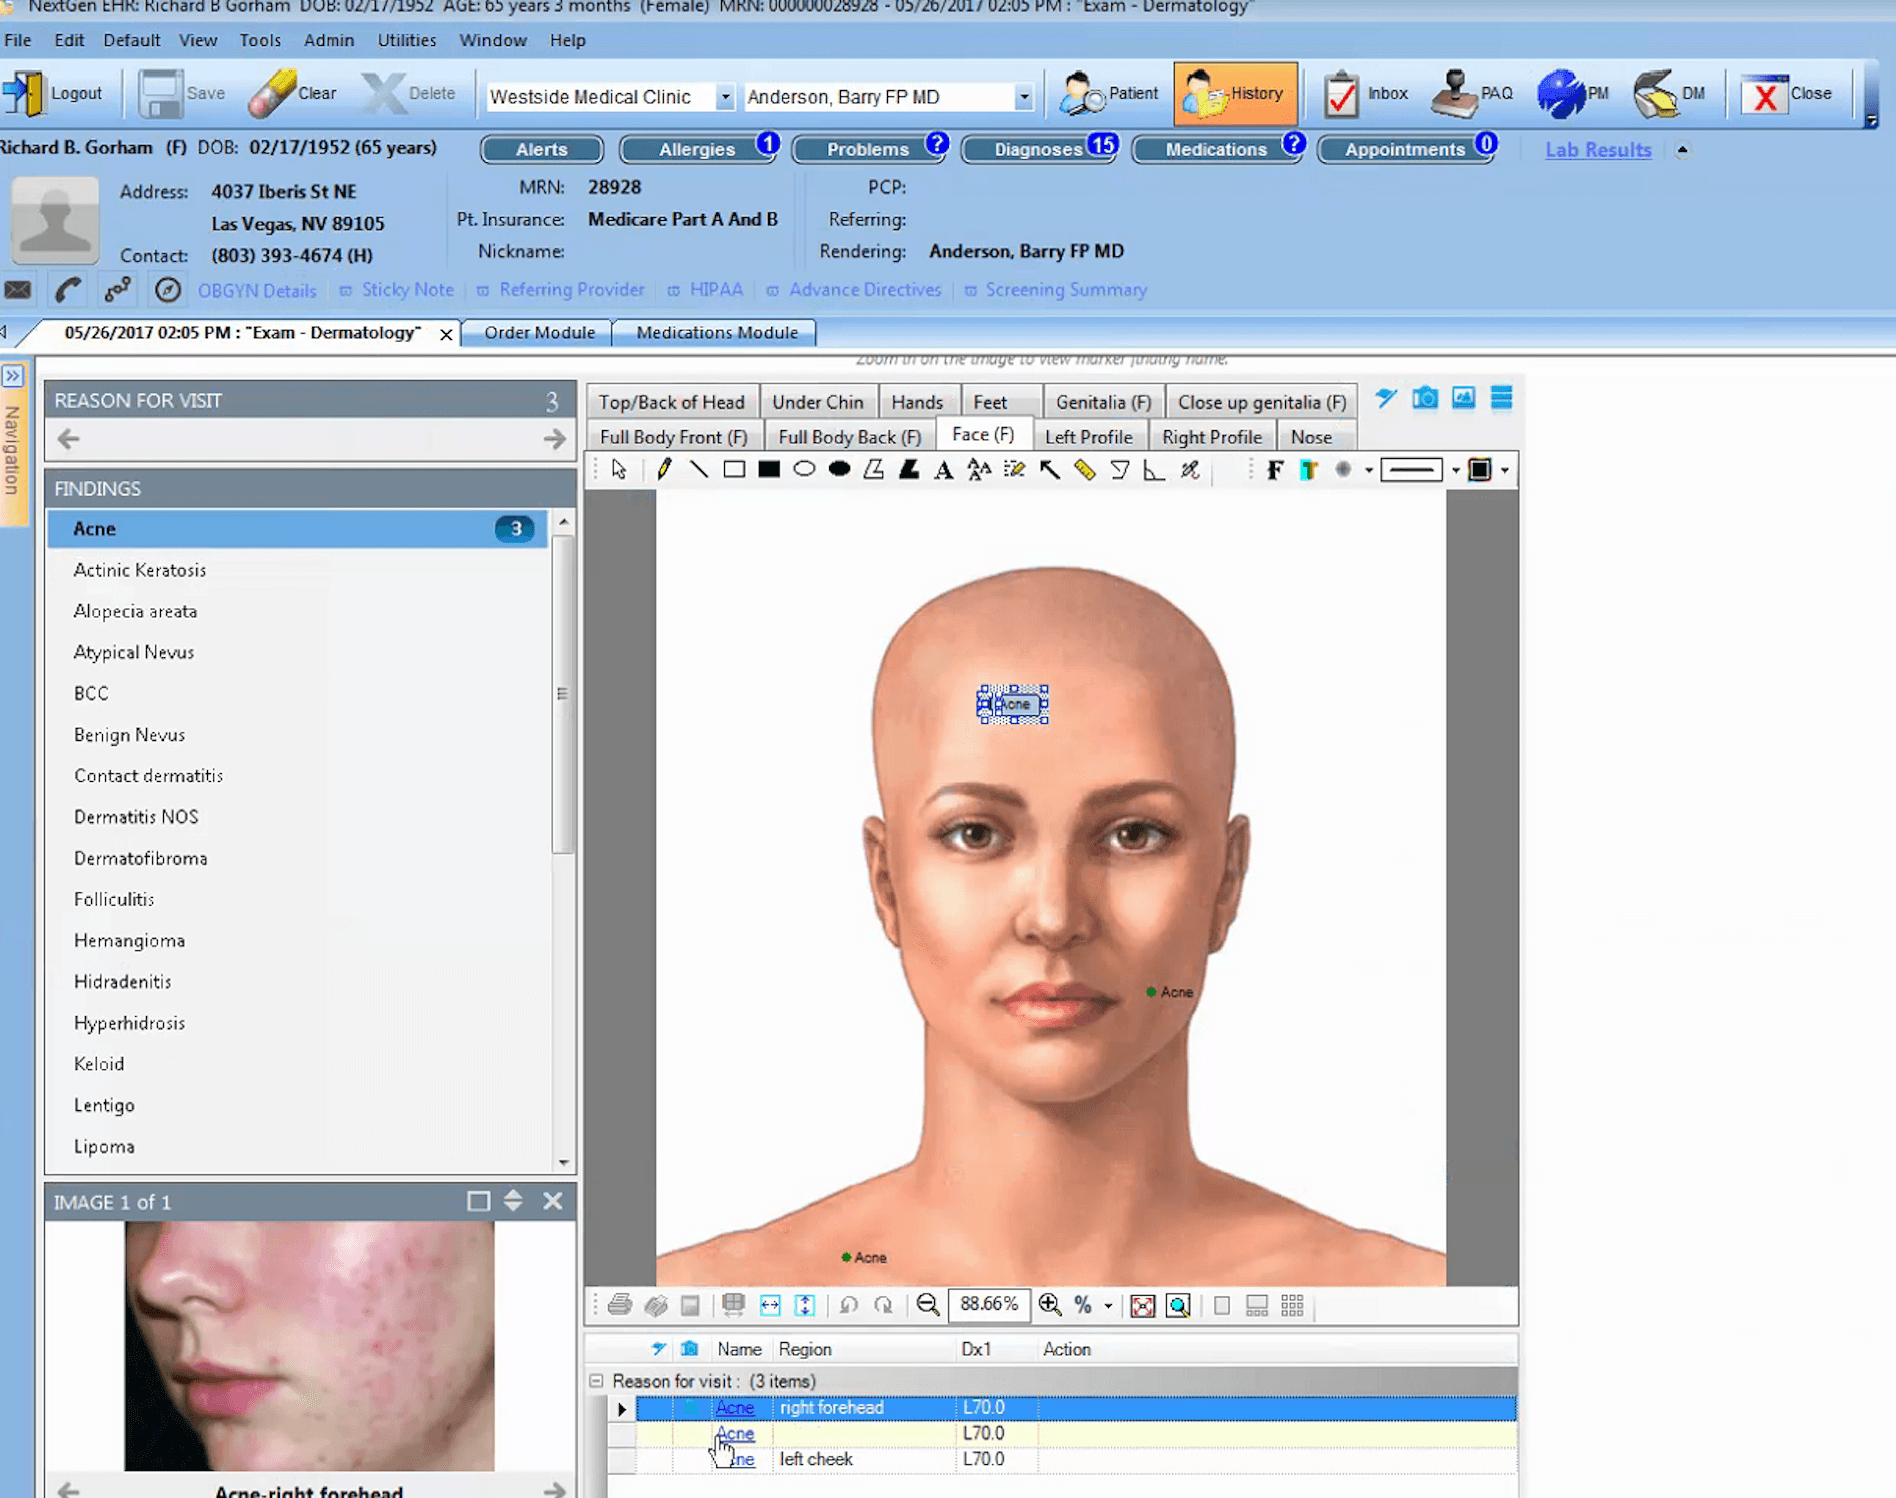Image resolution: width=1896 pixels, height=1498 pixels.
Task: Open the line style dropdown
Action: coord(1455,469)
